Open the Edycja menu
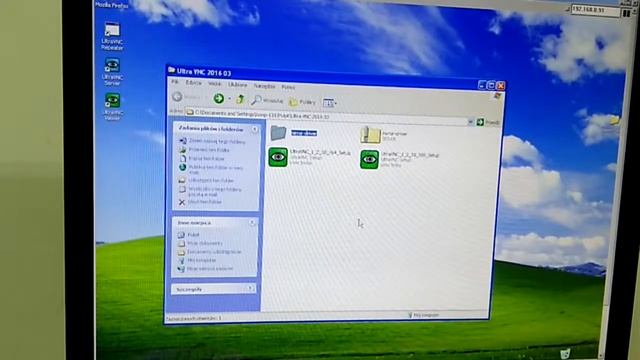 click(193, 83)
